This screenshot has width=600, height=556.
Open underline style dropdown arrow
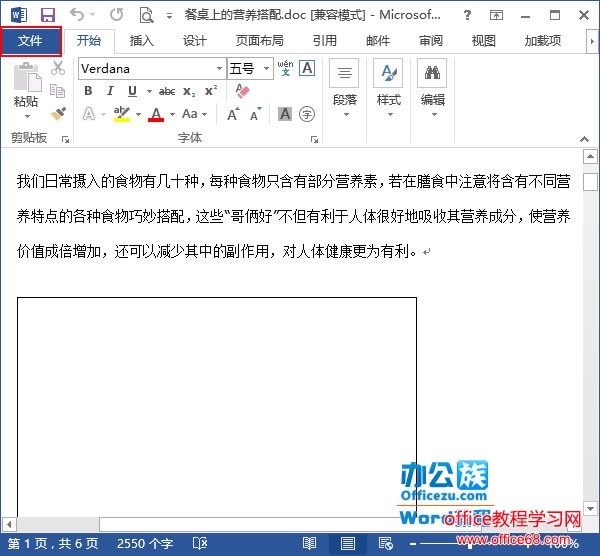[150, 91]
